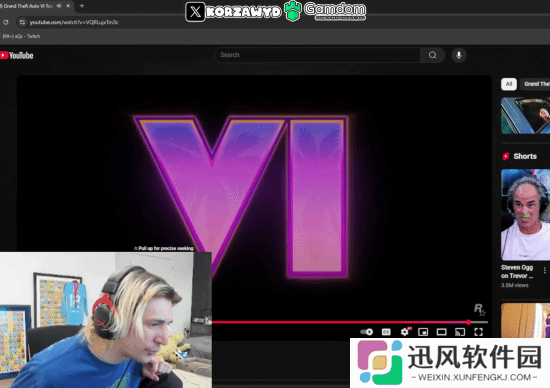Select the Grand Theft Auto VI browser tab
The image size is (550, 388).
[x=26, y=6]
